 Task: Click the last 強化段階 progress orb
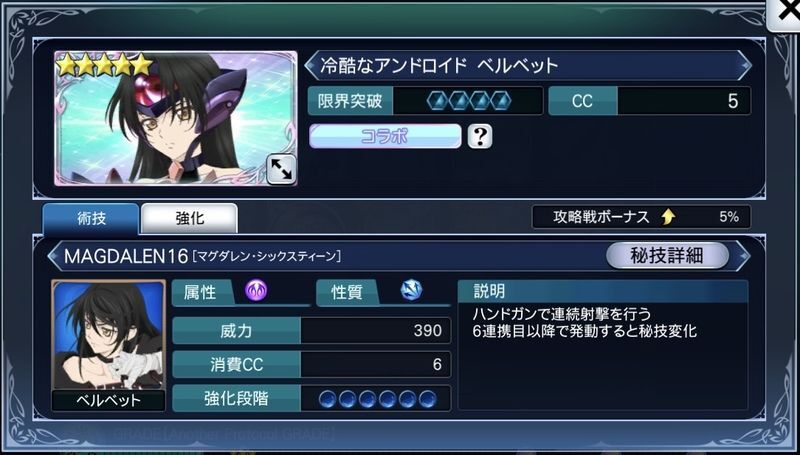[x=428, y=399]
